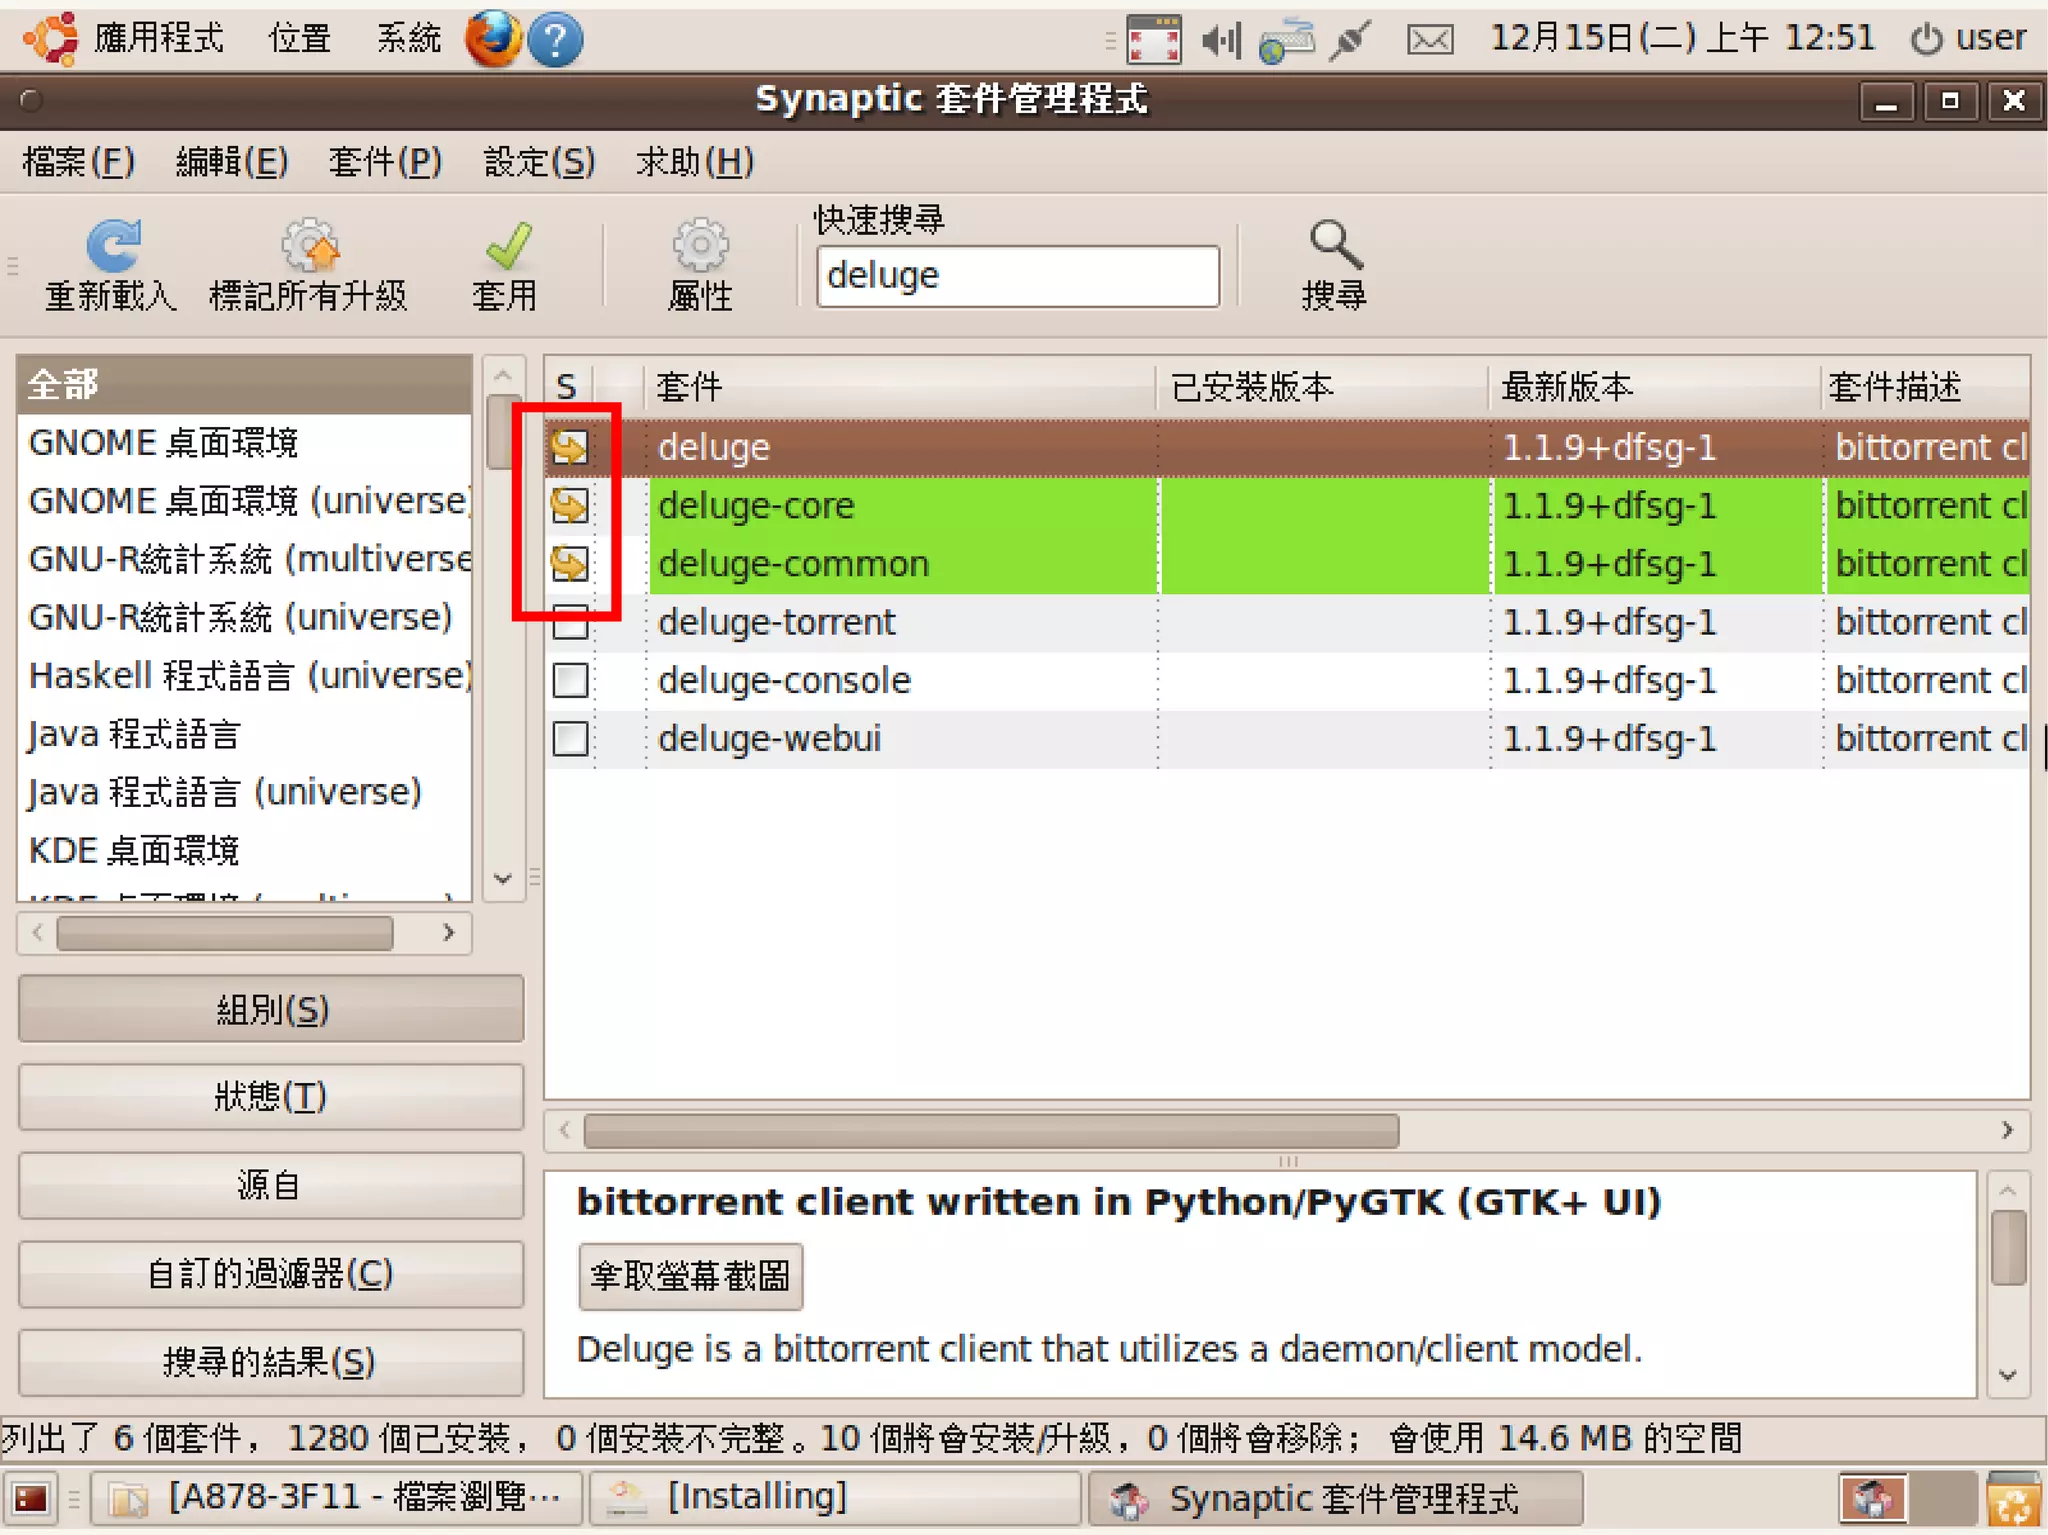Open the Edit (編輯) menu
The image size is (2048, 1535).
(232, 161)
